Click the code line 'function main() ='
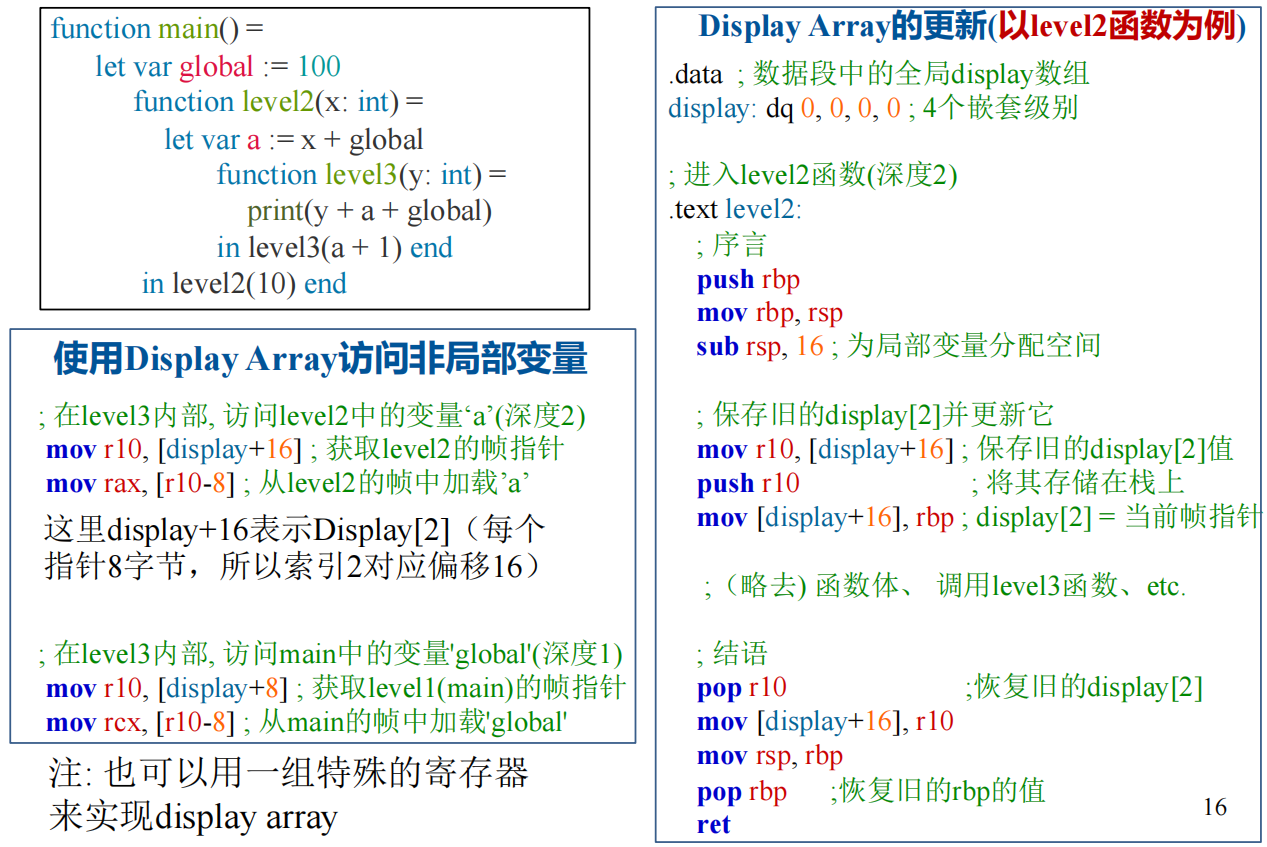Image resolution: width=1267 pixels, height=847 pixels. [x=157, y=29]
